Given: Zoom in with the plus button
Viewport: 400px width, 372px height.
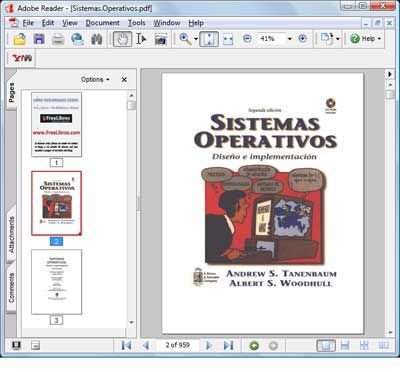Looking at the screenshot, I should pos(302,39).
